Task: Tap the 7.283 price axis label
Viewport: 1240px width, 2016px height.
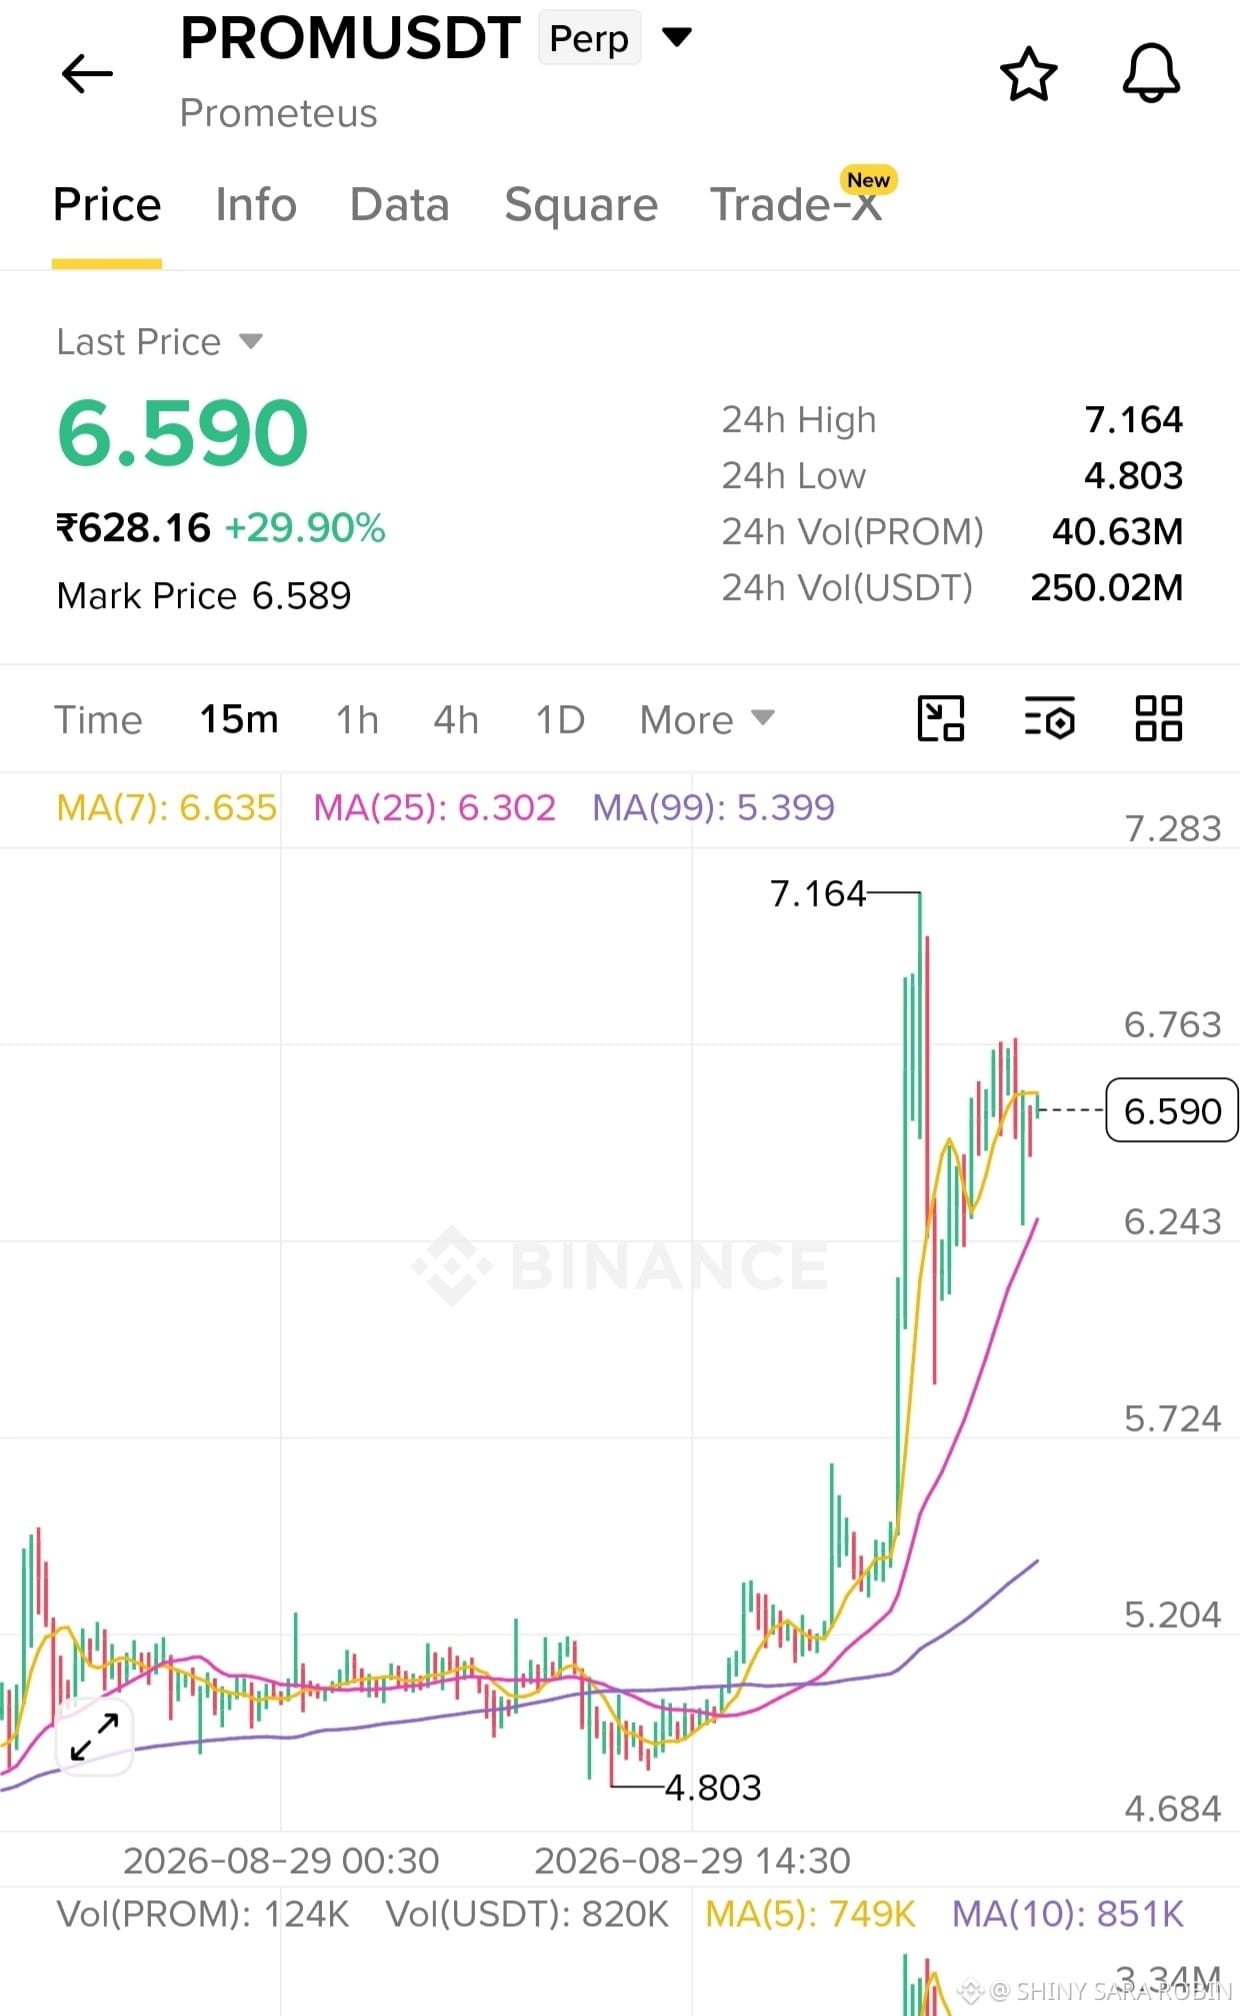Action: pyautogui.click(x=1173, y=828)
